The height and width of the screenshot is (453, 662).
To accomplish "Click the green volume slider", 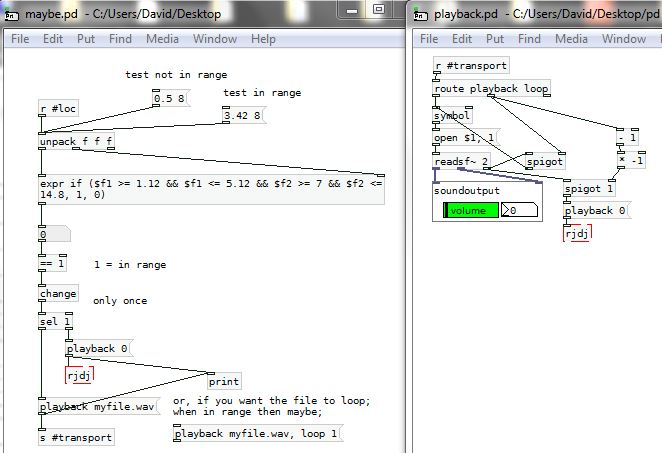I will pyautogui.click(x=471, y=210).
